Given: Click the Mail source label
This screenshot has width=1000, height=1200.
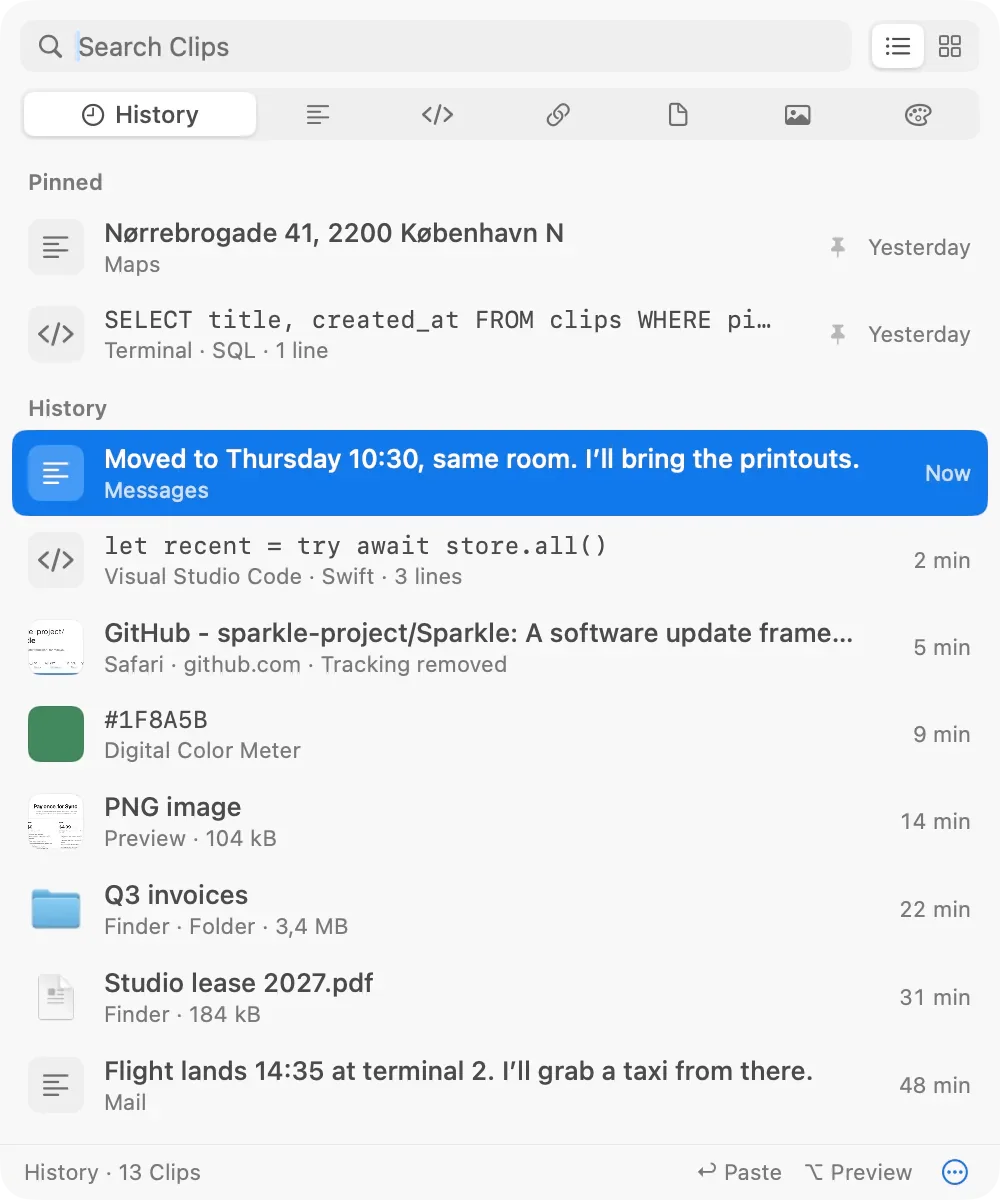Looking at the screenshot, I should coord(125,1103).
